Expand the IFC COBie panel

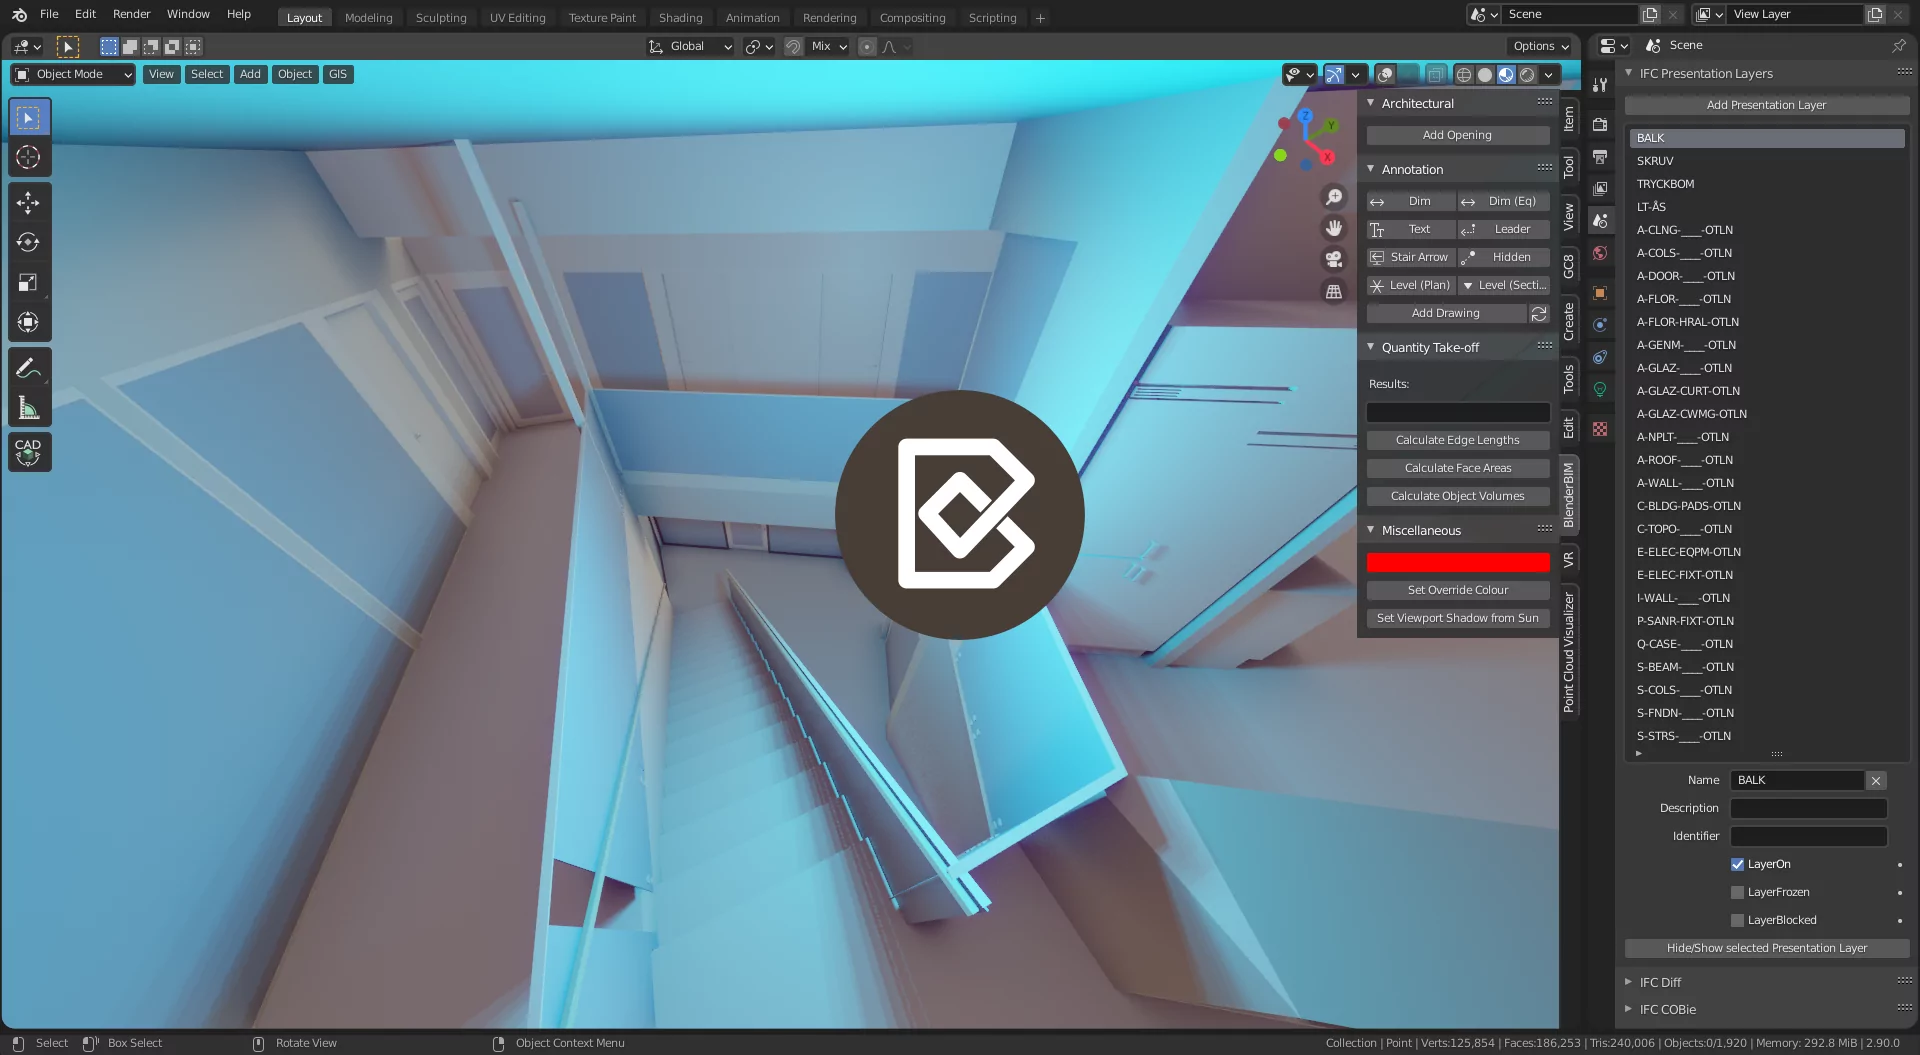[x=1628, y=1009]
